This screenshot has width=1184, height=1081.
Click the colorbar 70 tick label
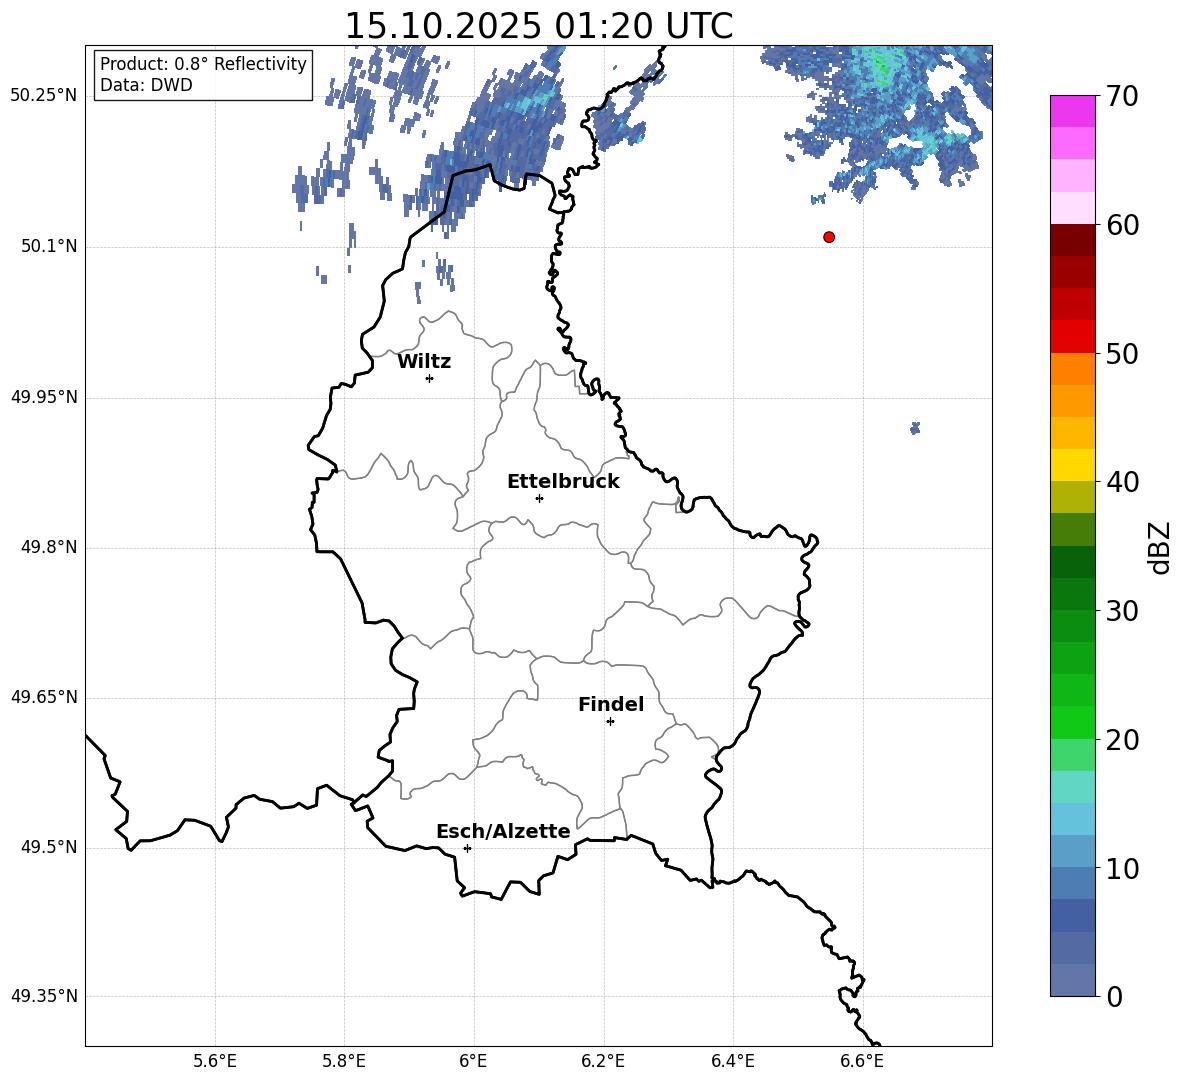coord(1122,96)
